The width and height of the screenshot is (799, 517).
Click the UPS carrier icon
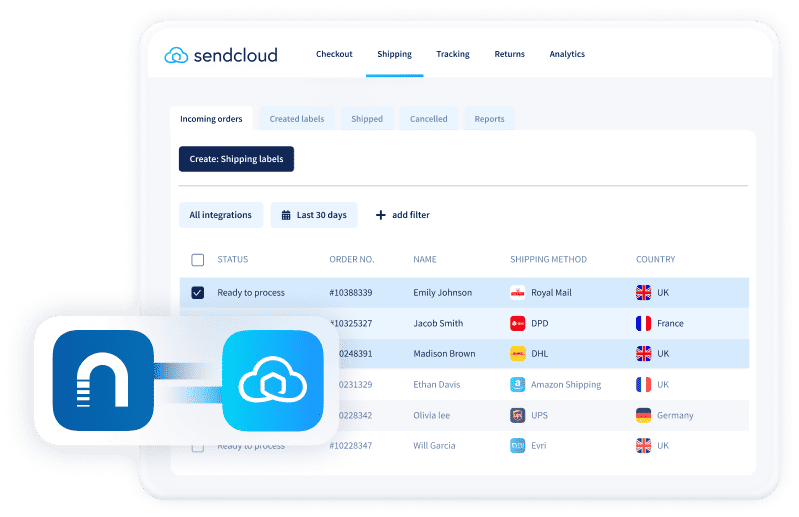pos(517,415)
